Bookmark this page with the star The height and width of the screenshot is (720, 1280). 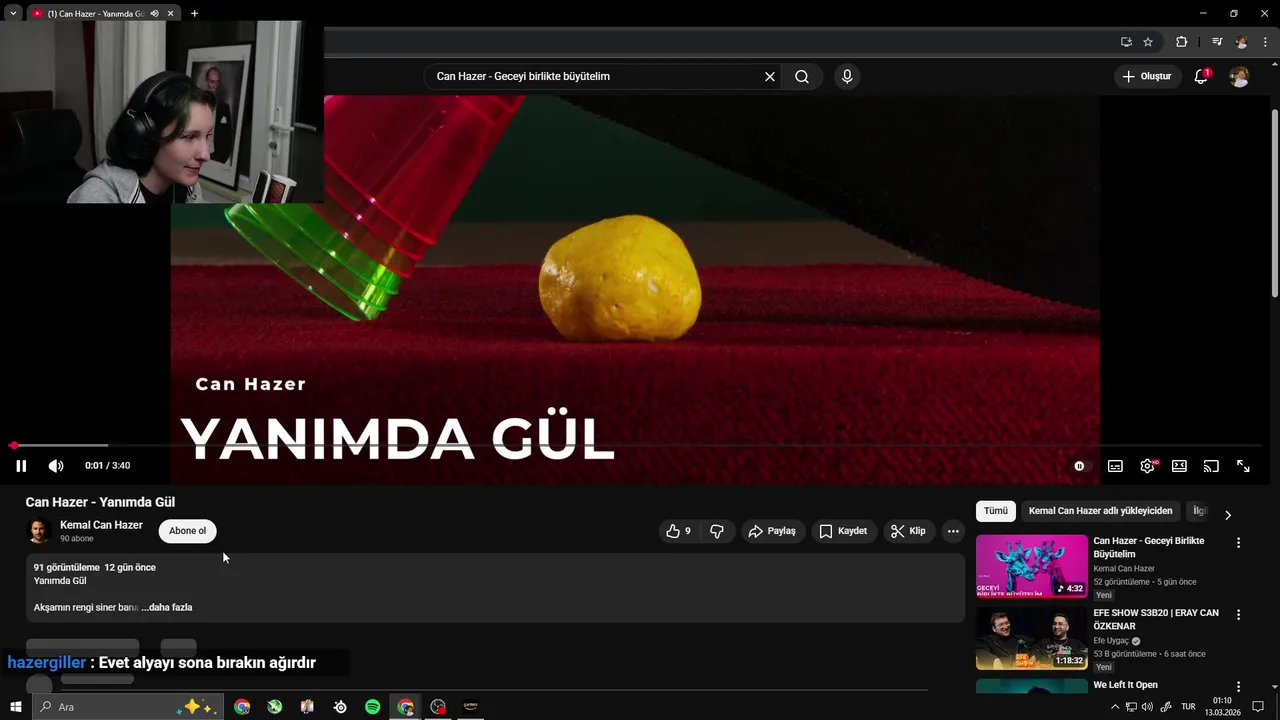point(1148,42)
